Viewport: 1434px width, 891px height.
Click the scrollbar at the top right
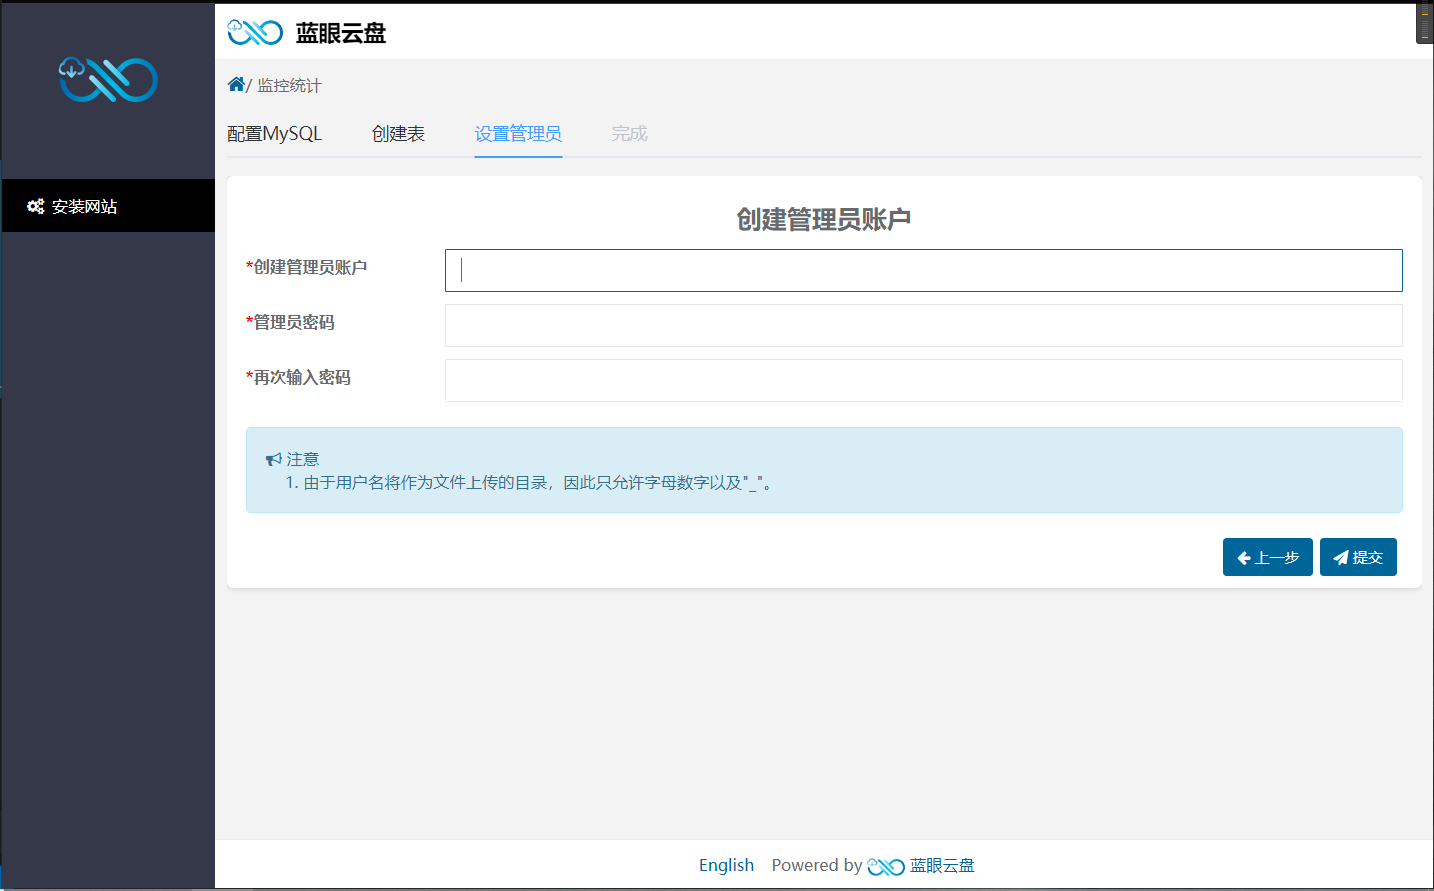[1425, 22]
